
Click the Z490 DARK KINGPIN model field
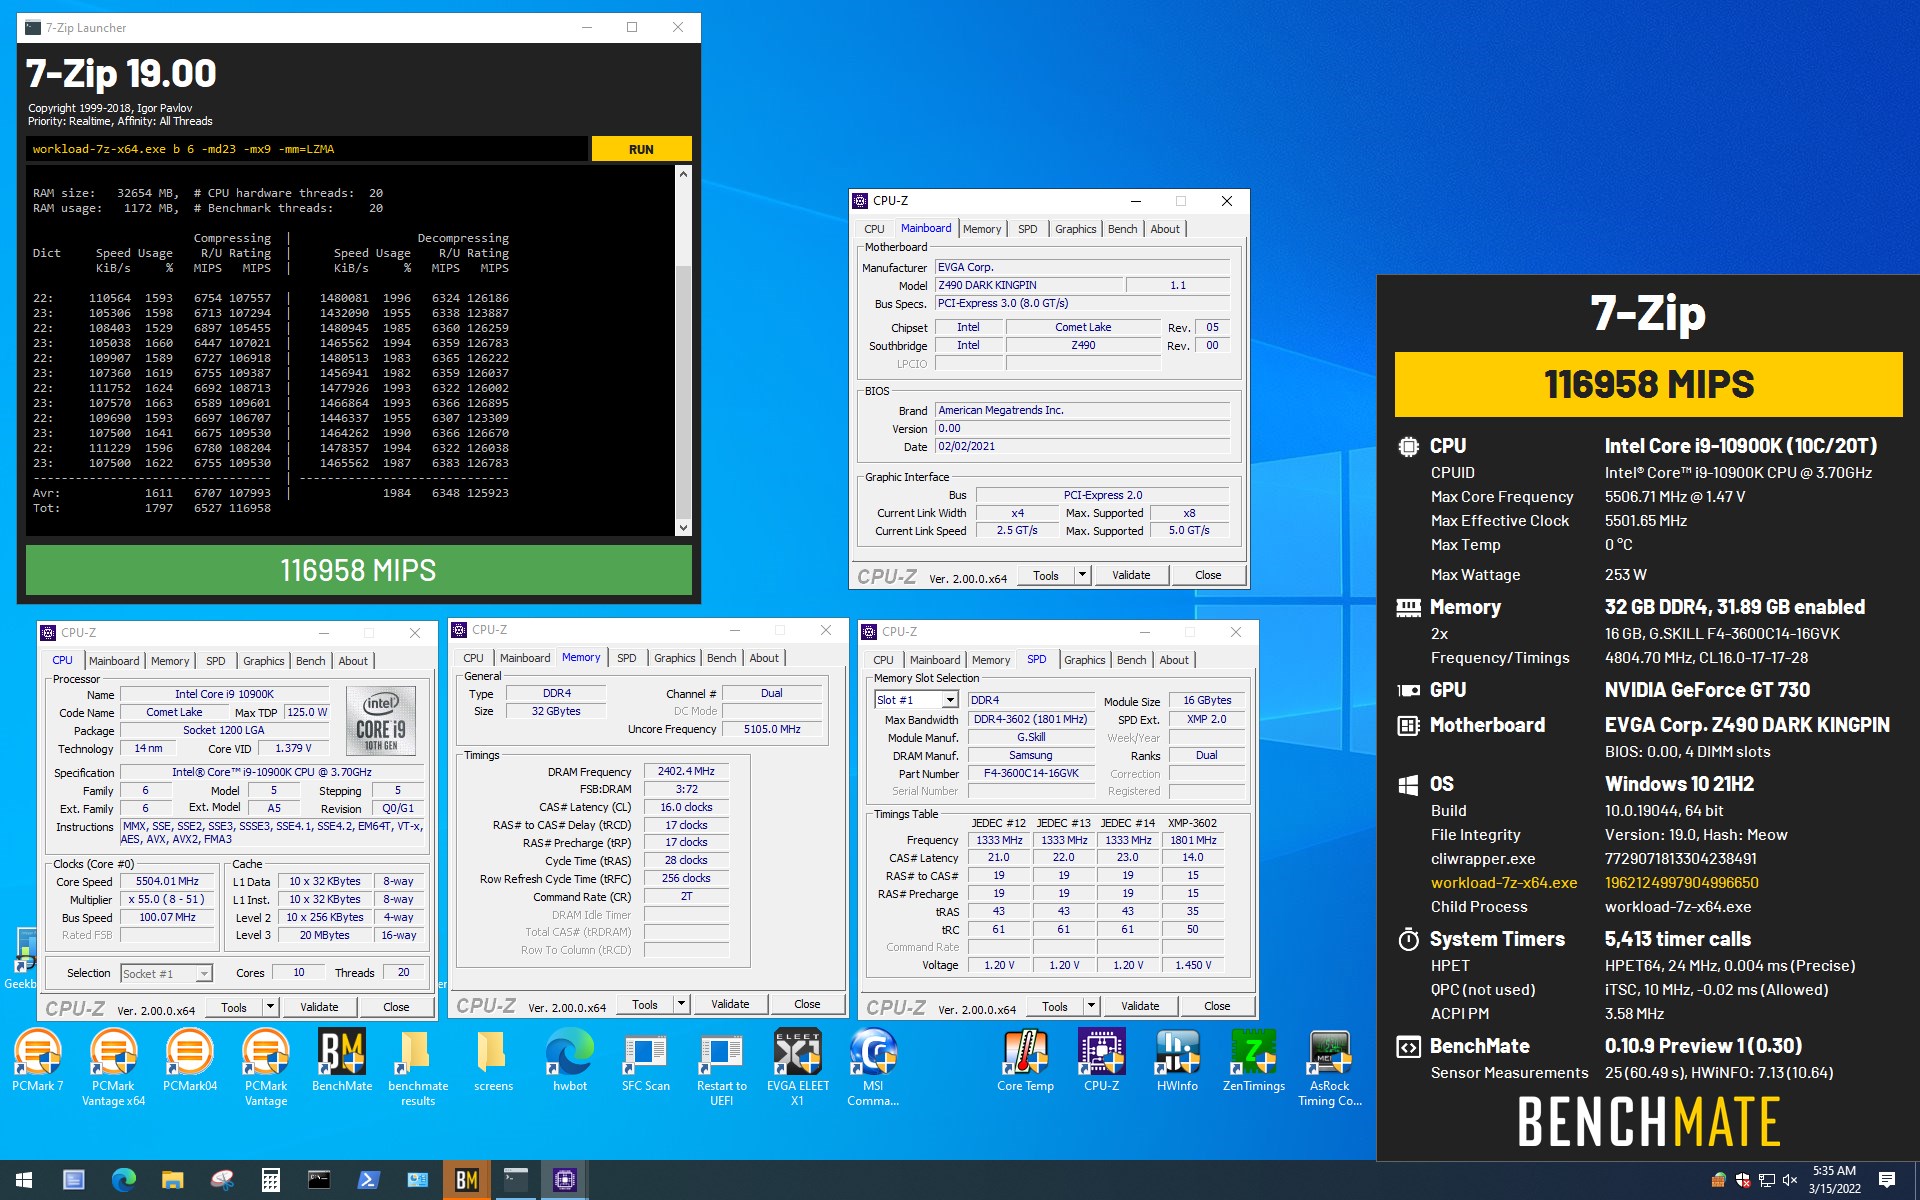(x=1027, y=285)
